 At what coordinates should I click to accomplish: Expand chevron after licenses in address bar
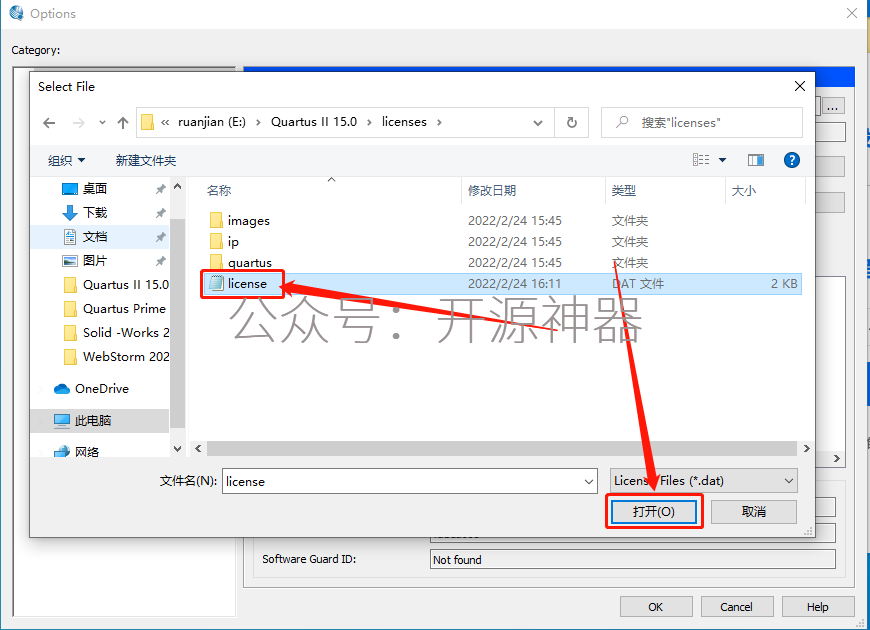[x=439, y=122]
